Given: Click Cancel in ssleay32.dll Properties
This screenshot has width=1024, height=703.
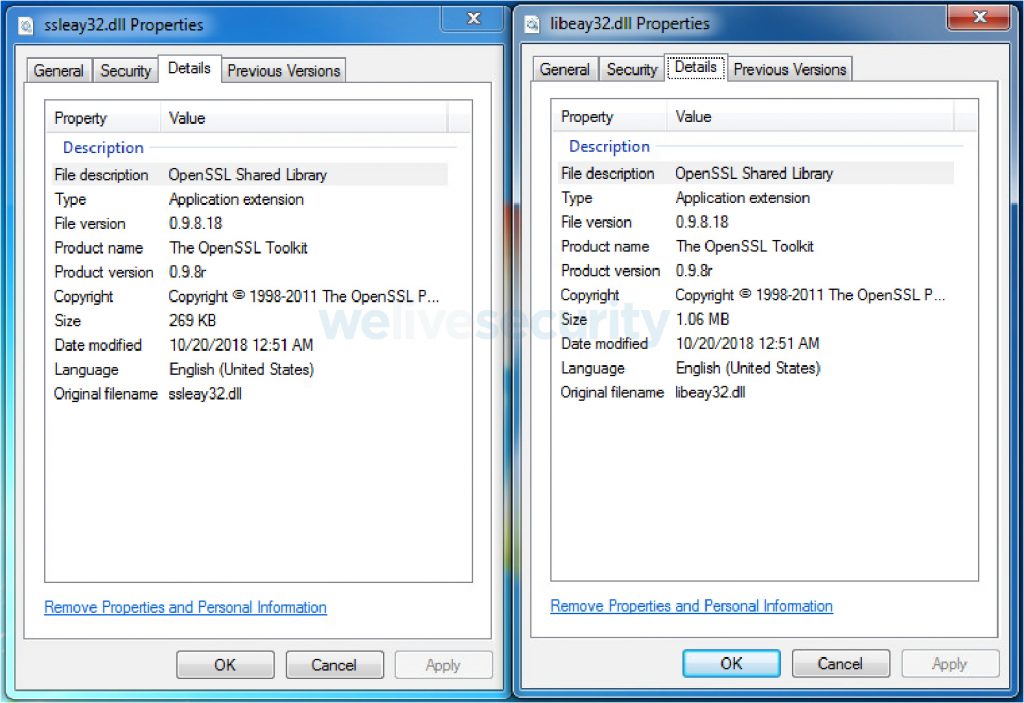Looking at the screenshot, I should [334, 665].
